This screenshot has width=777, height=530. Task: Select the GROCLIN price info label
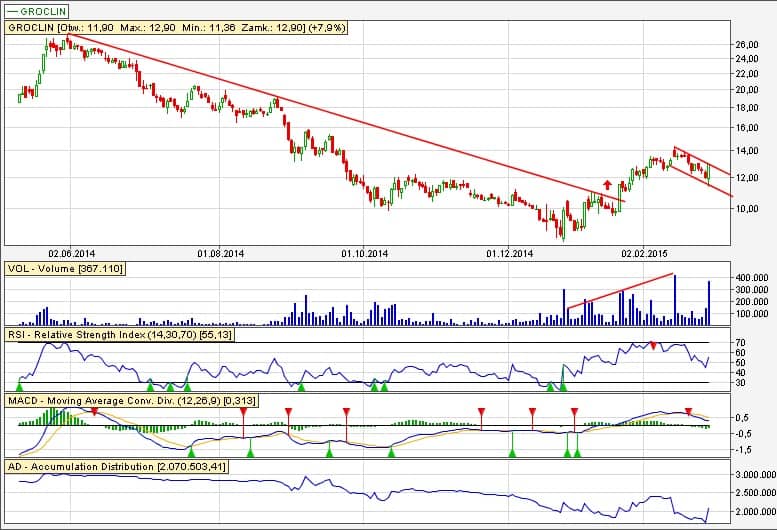177,28
